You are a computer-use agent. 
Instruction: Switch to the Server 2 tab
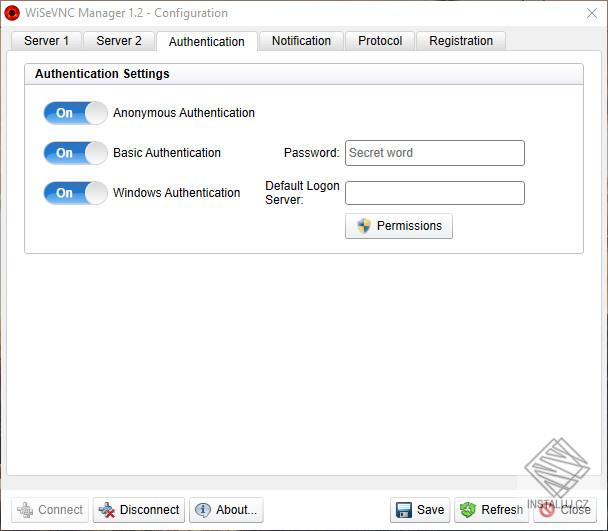point(119,41)
